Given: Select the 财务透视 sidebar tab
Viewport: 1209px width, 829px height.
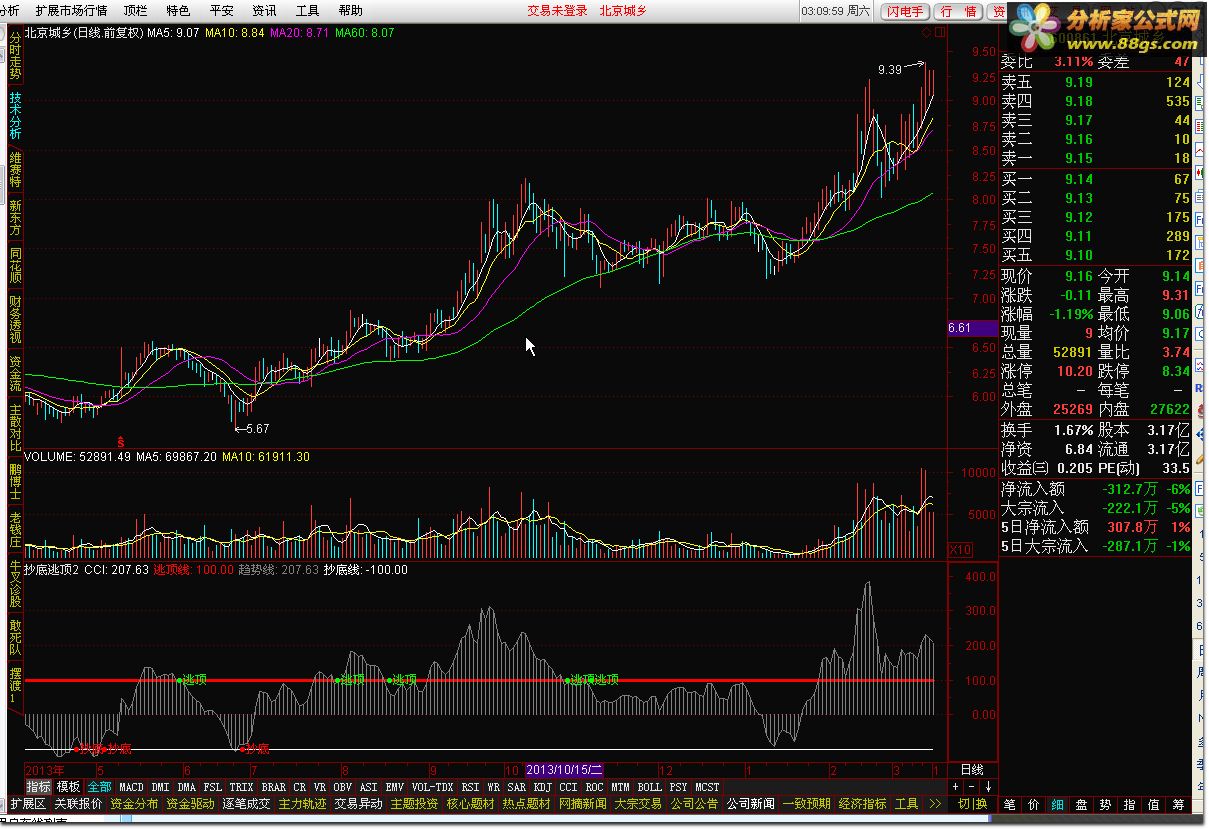Looking at the screenshot, I should [15, 321].
